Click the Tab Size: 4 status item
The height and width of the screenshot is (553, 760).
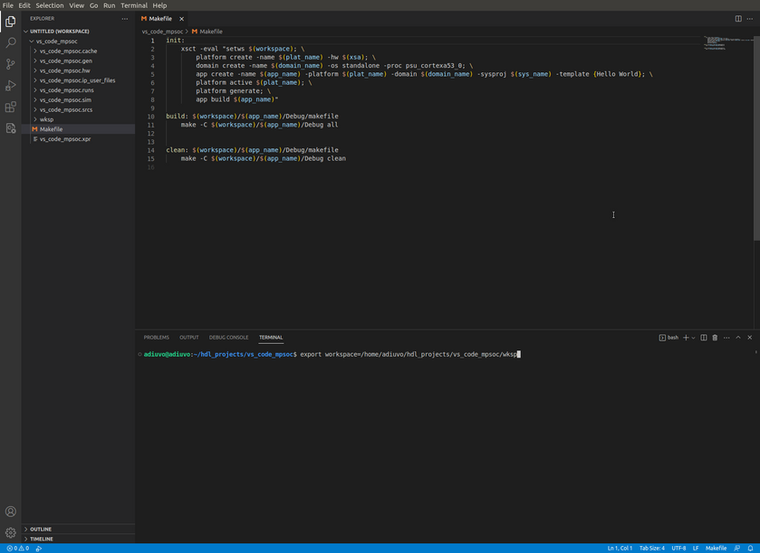tap(650, 548)
